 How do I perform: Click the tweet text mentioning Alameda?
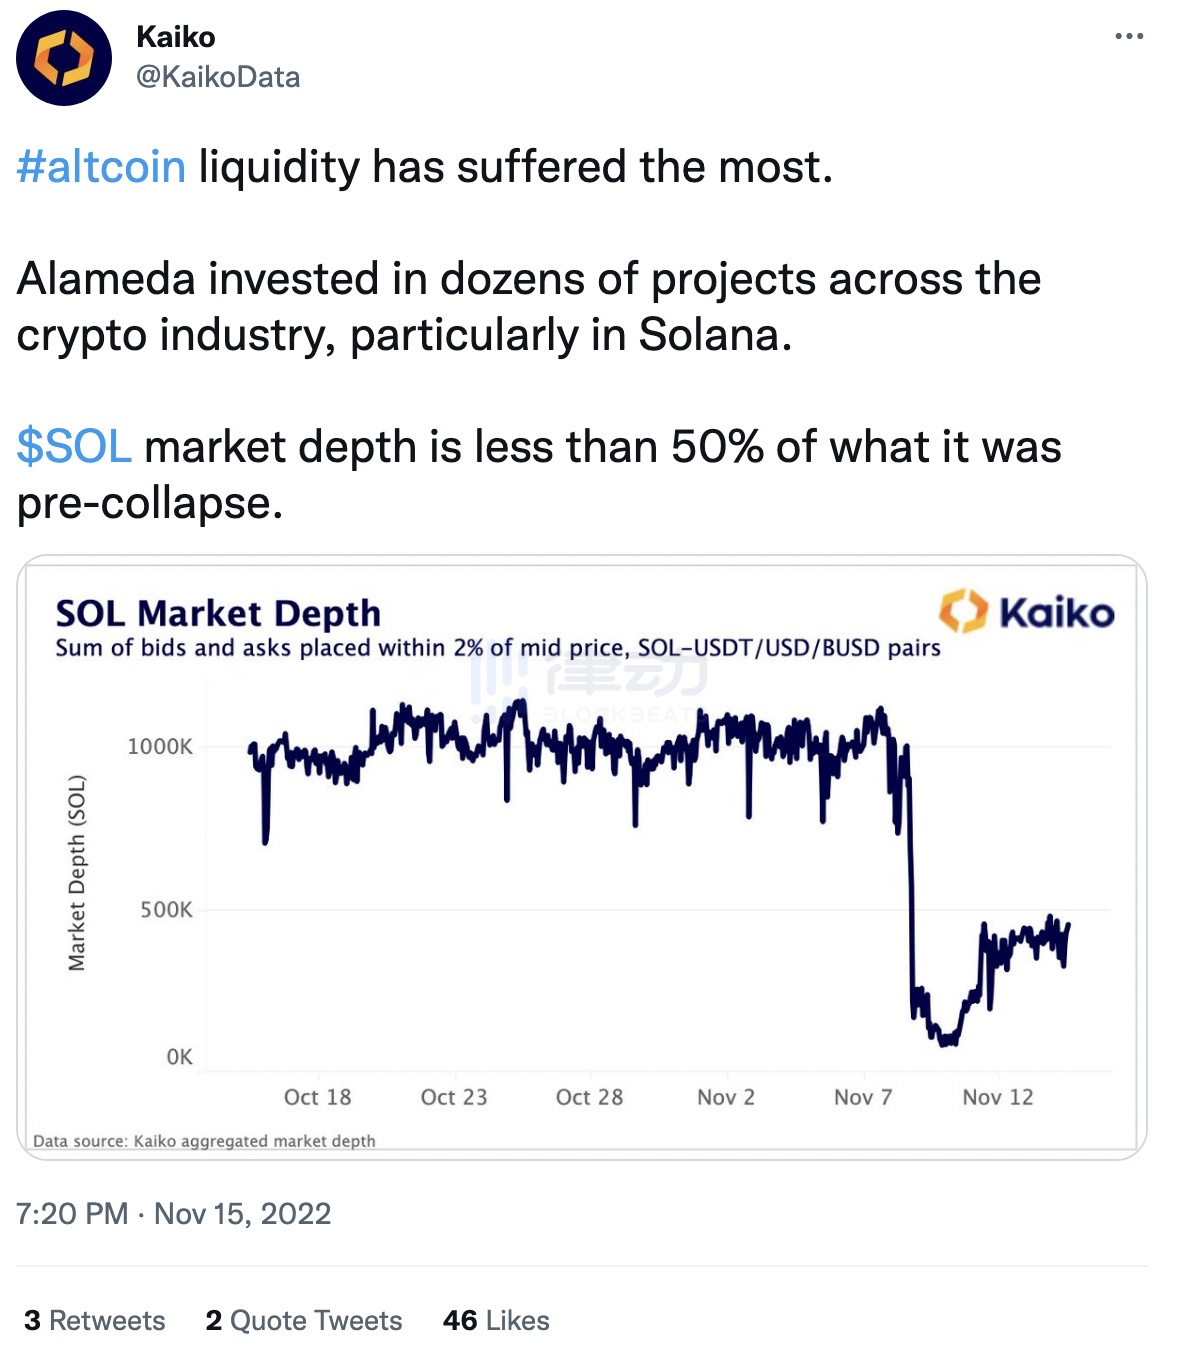[x=528, y=306]
